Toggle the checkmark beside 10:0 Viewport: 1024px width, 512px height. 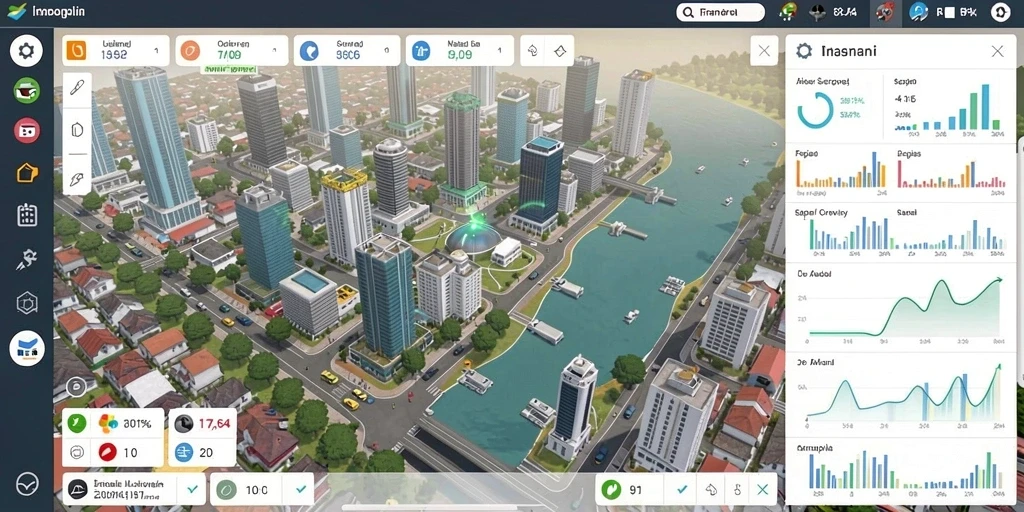pyautogui.click(x=300, y=488)
